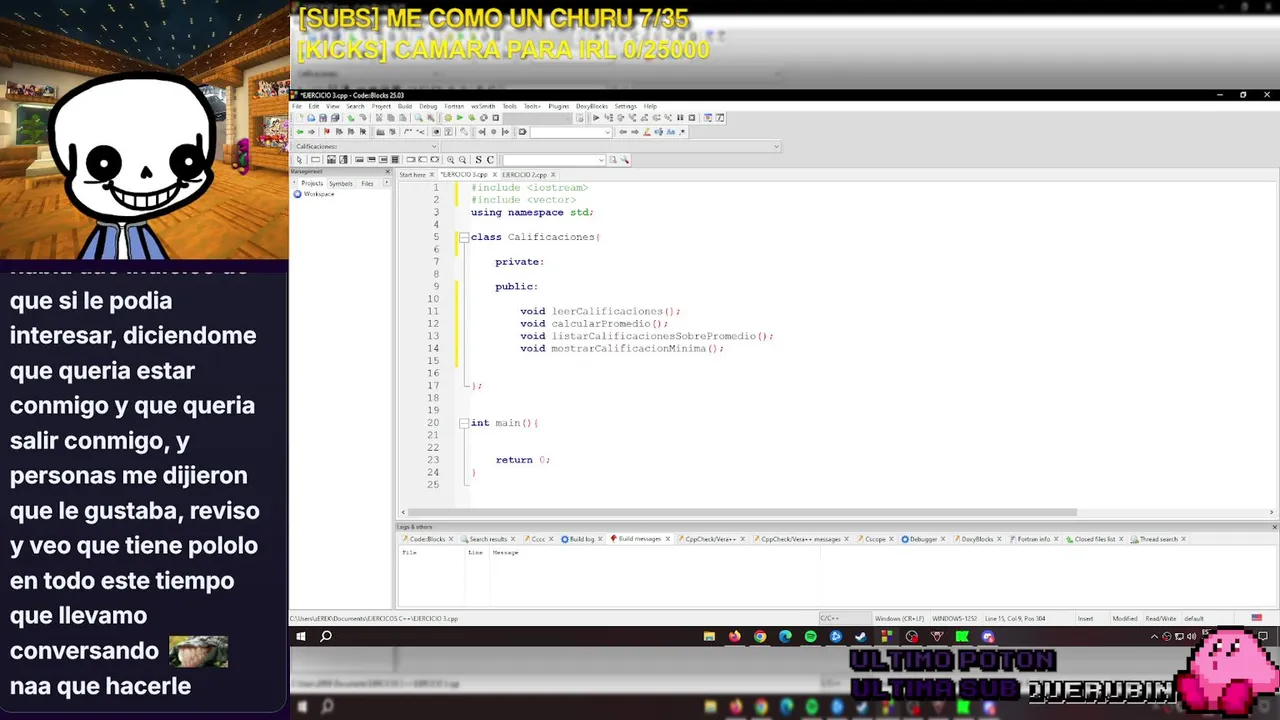This screenshot has height=720, width=1280.
Task: Click the Open file toolbar icon
Action: 311,117
